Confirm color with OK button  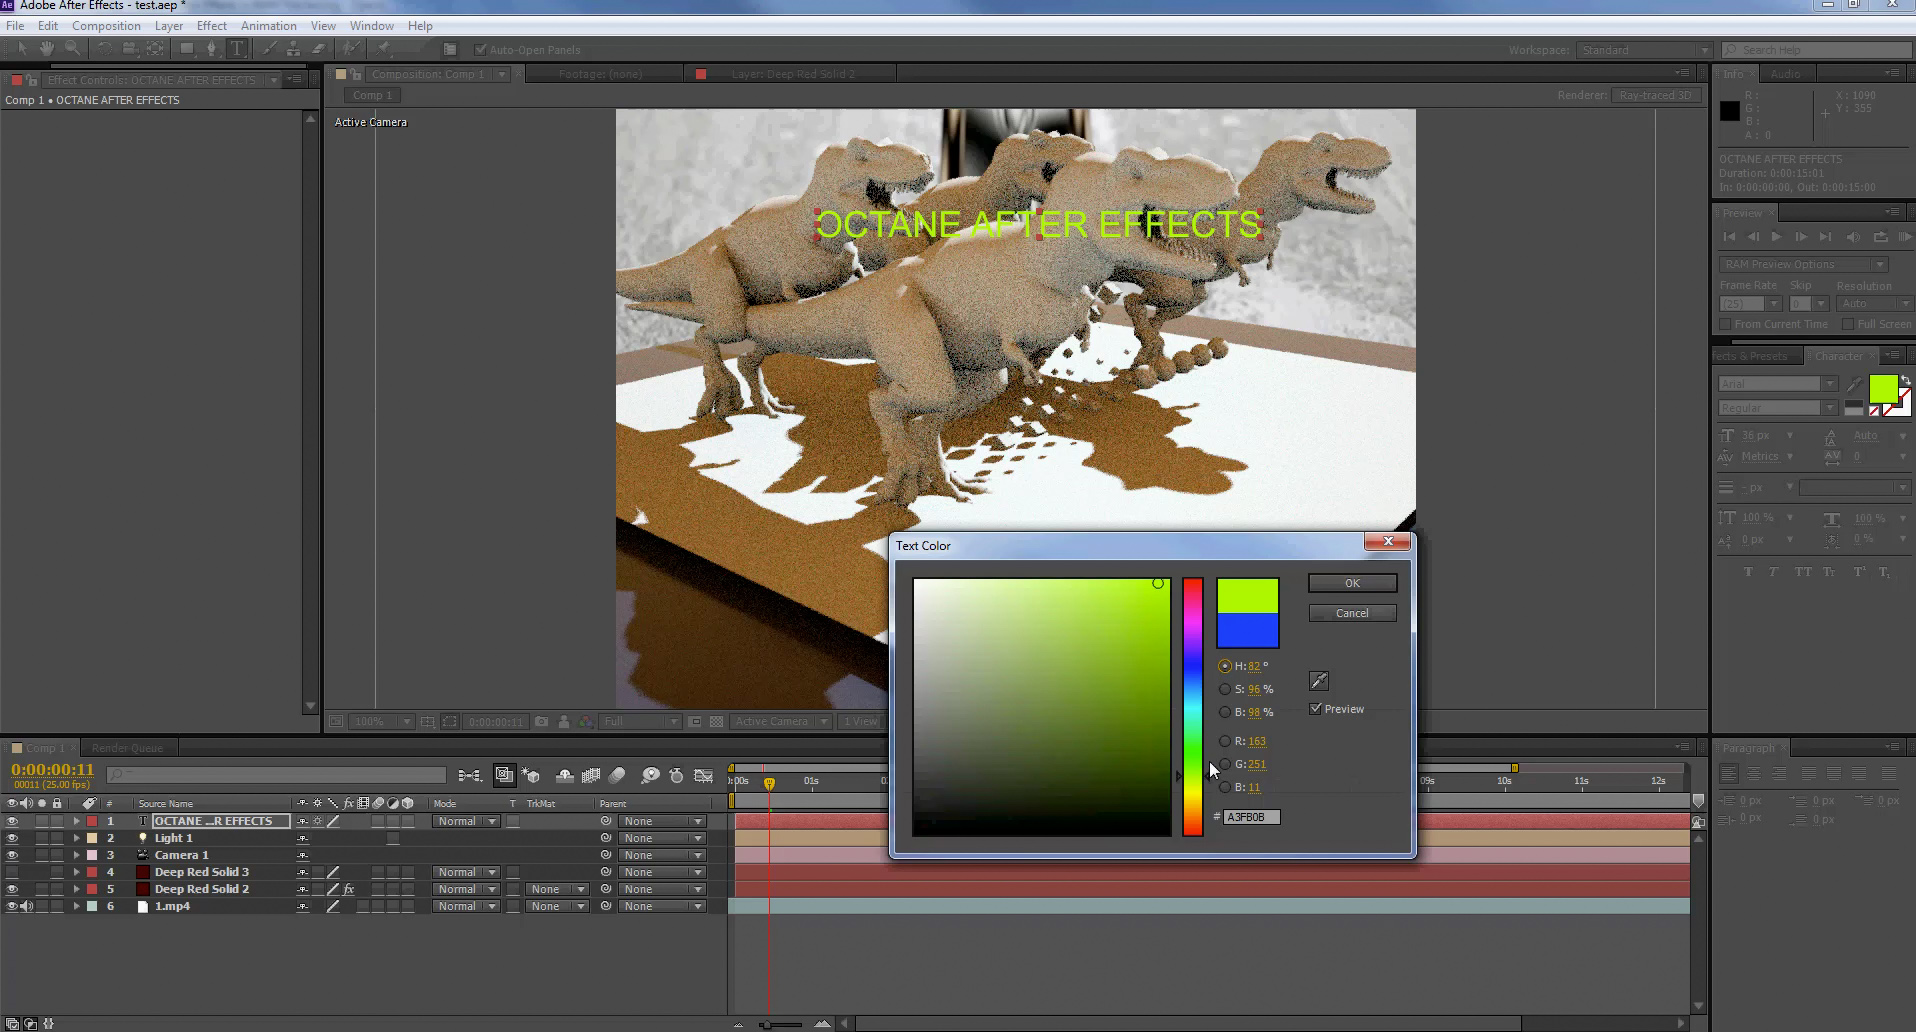[x=1352, y=583]
